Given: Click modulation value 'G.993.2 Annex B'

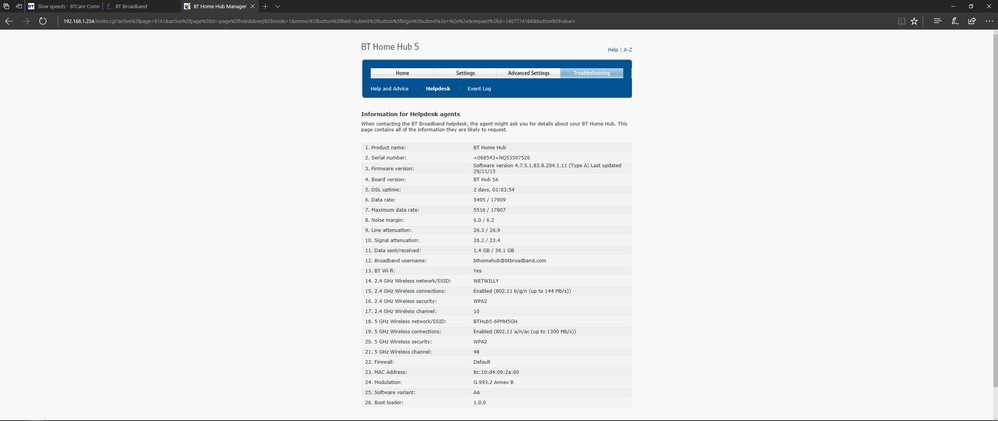Looking at the screenshot, I should [x=493, y=382].
